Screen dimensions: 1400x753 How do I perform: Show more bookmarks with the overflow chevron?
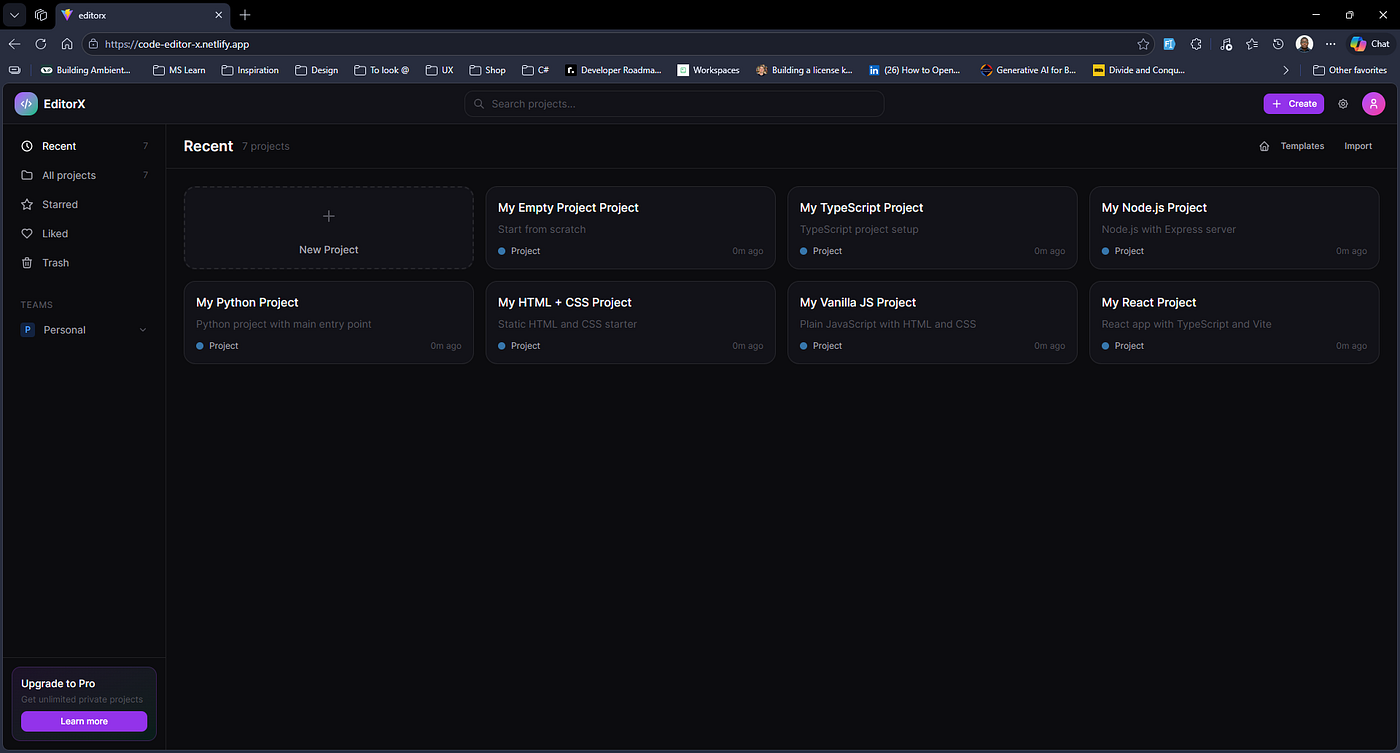point(1286,70)
